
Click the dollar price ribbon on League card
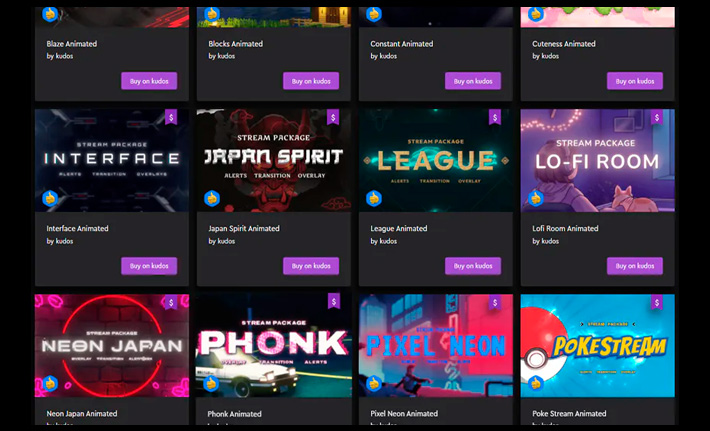(495, 117)
